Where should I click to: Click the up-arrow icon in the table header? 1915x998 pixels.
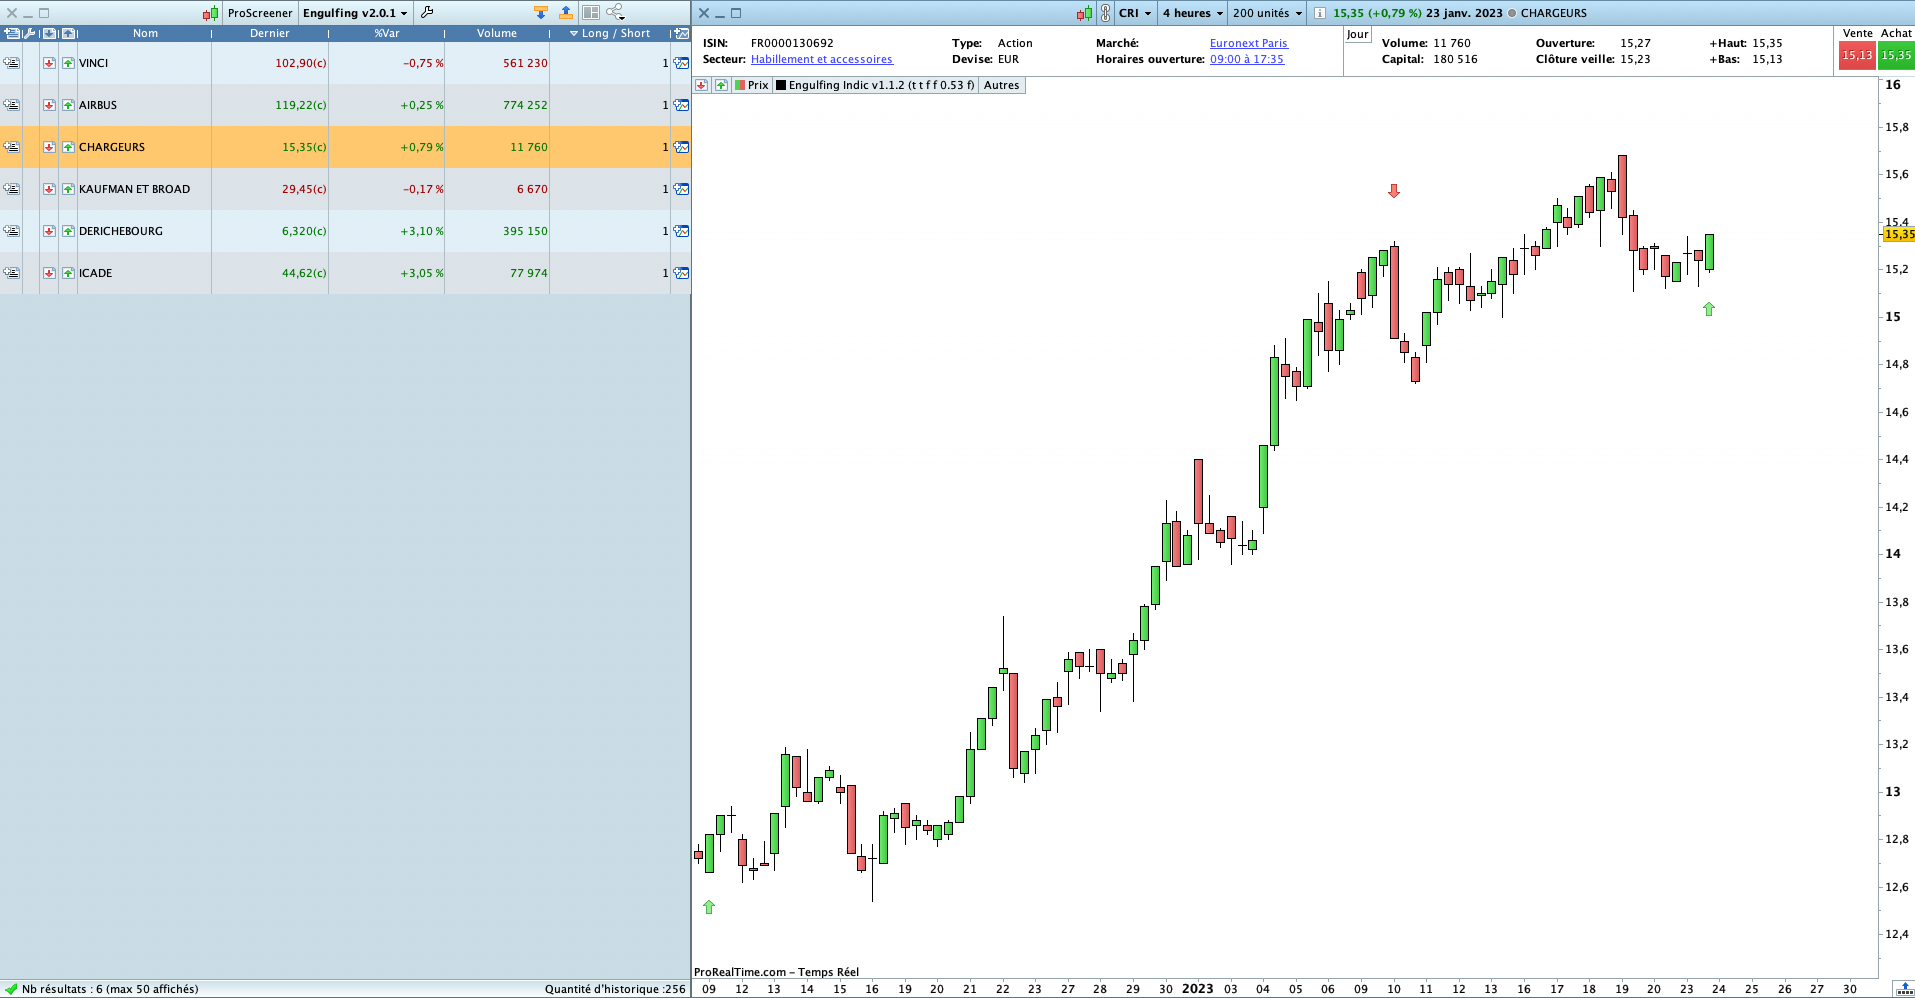pos(68,33)
